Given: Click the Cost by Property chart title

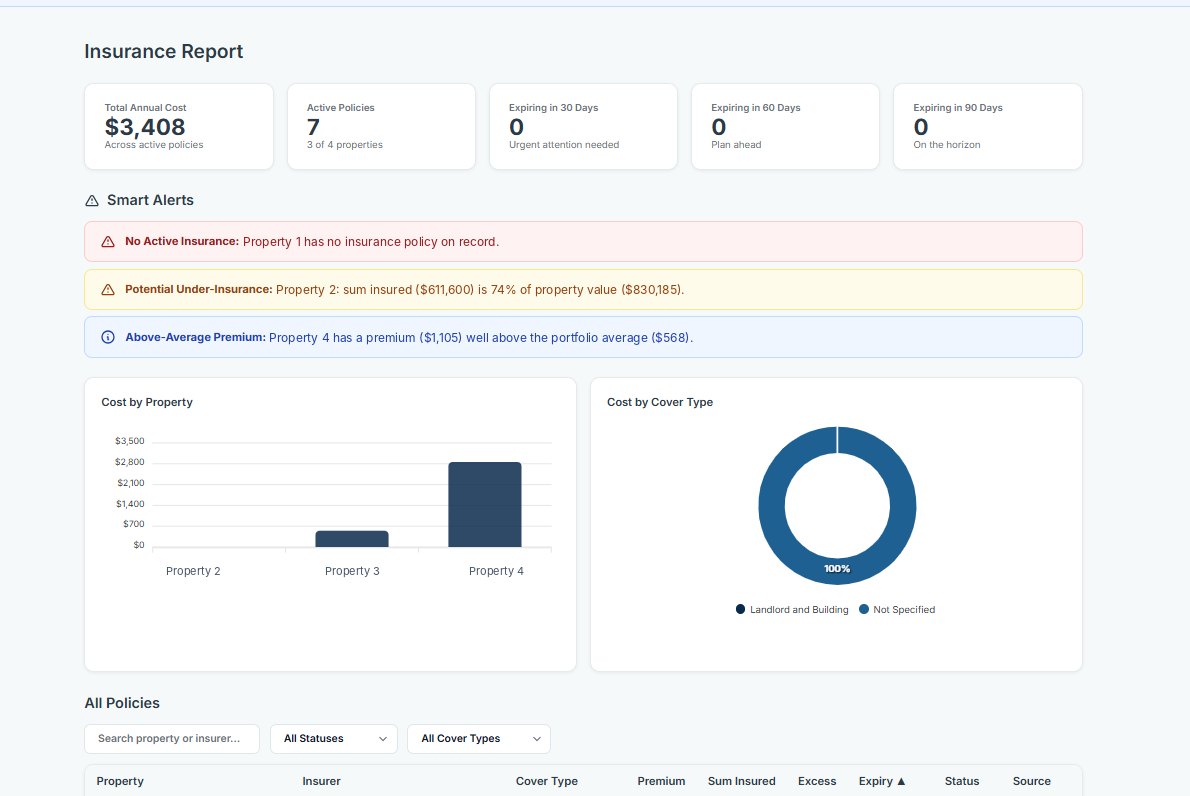Looking at the screenshot, I should [x=147, y=402].
